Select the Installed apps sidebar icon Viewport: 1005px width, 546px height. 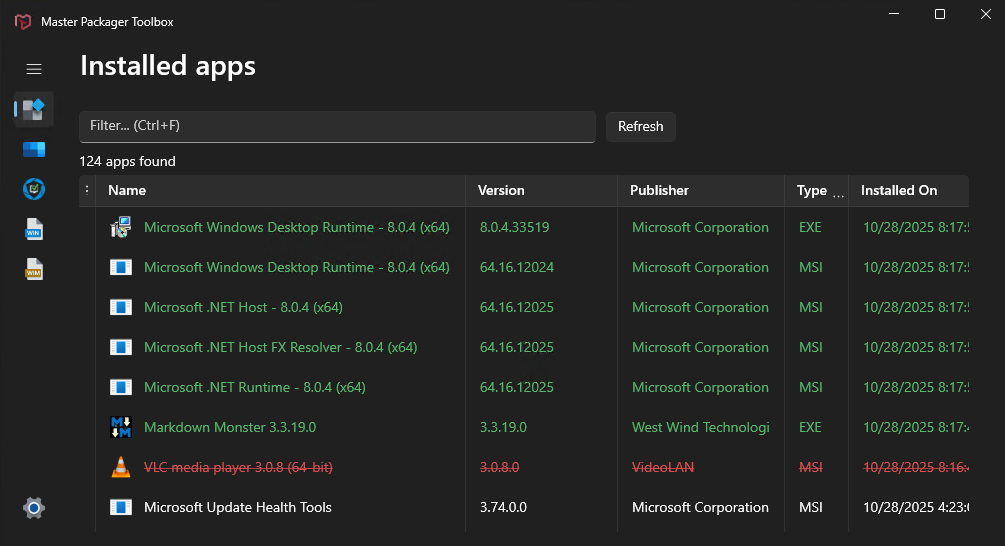point(34,109)
